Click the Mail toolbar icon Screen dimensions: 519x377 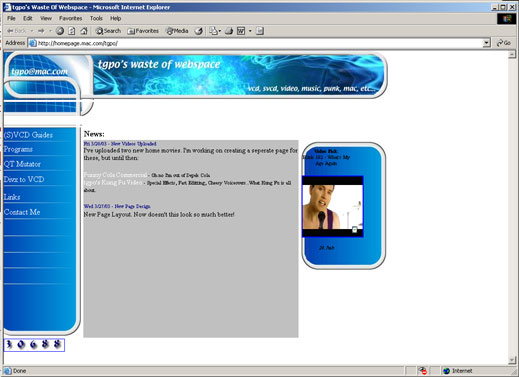click(x=213, y=31)
